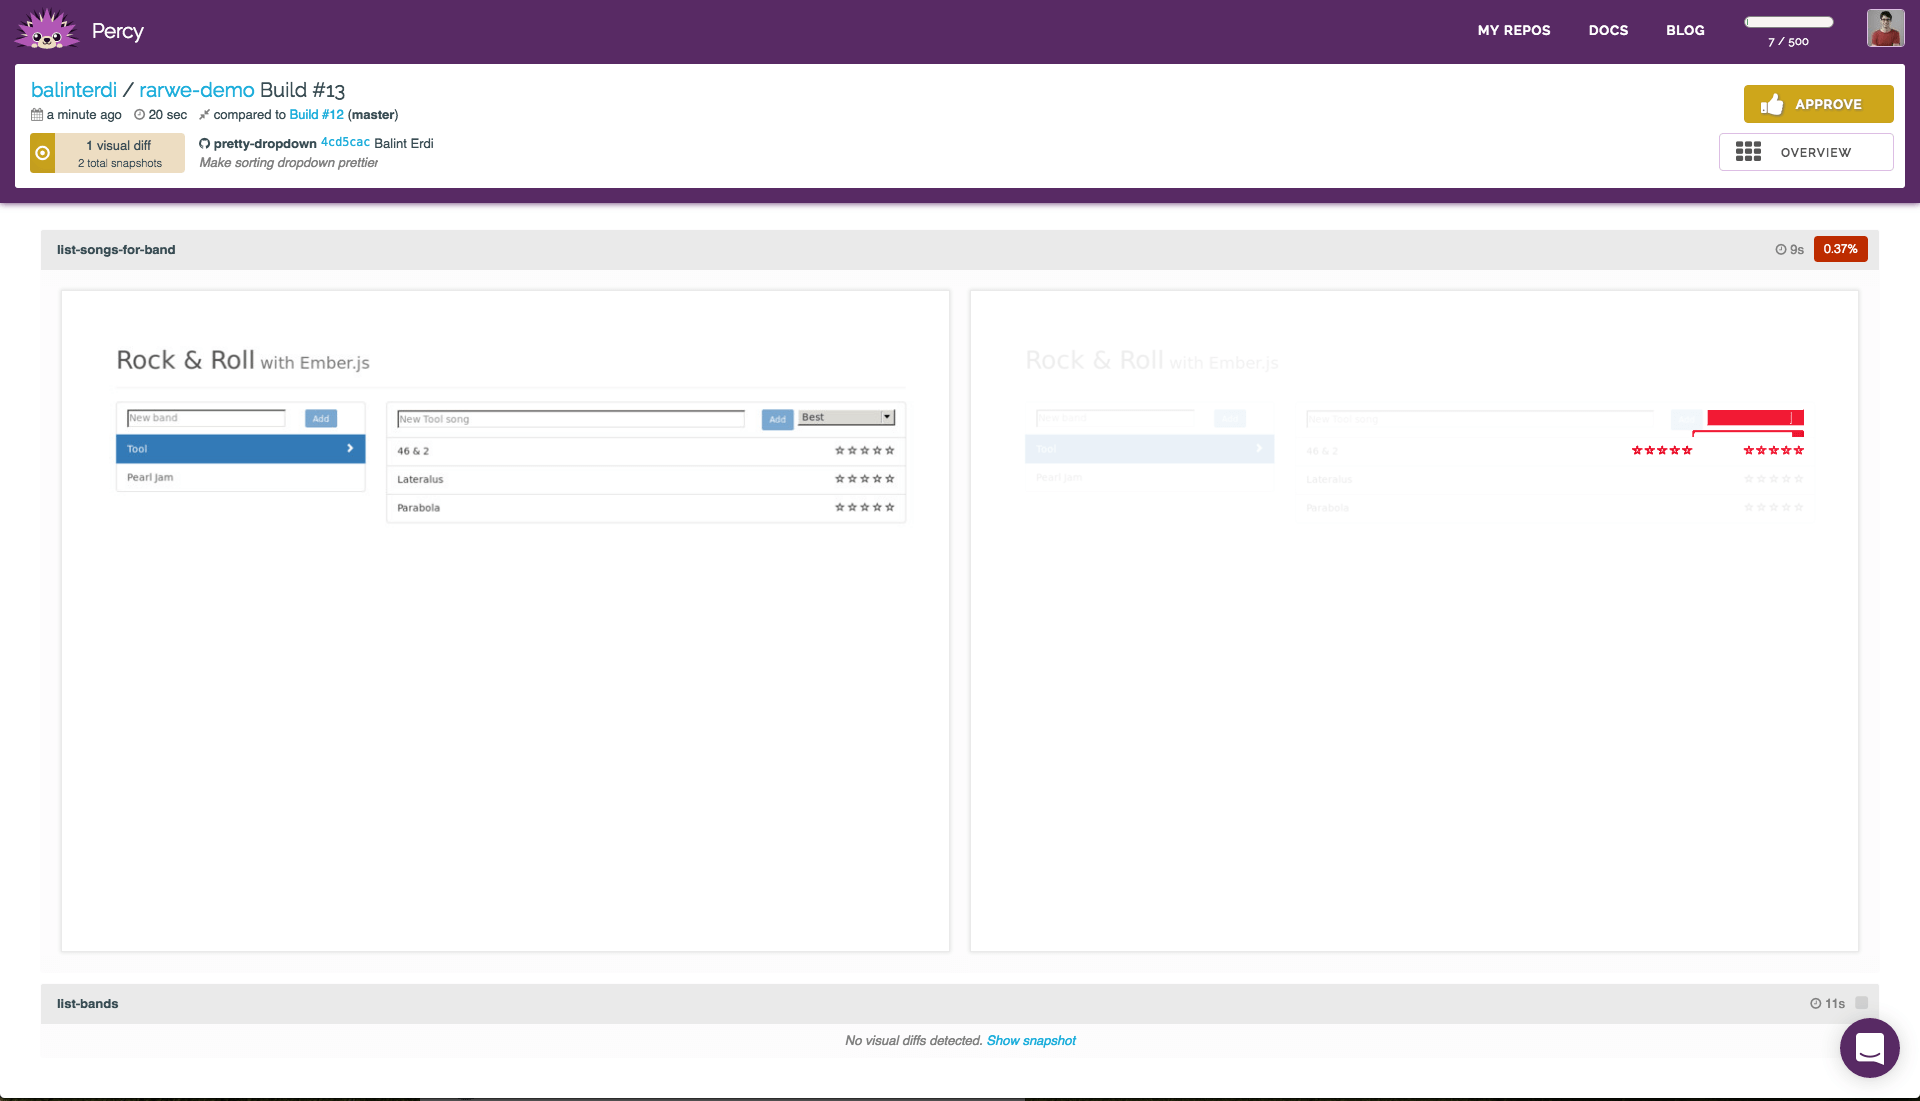
Task: Click the yellow visual diff status icon
Action: click(43, 153)
